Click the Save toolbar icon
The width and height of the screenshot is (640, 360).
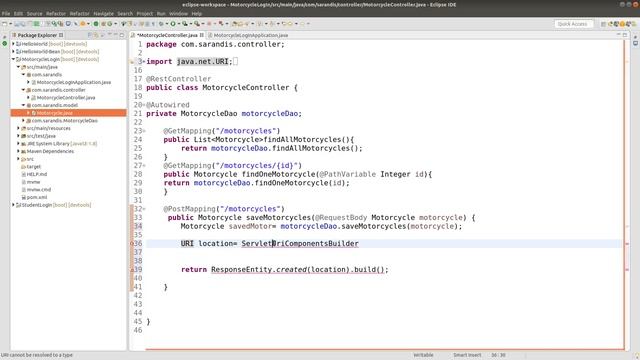click(17, 24)
